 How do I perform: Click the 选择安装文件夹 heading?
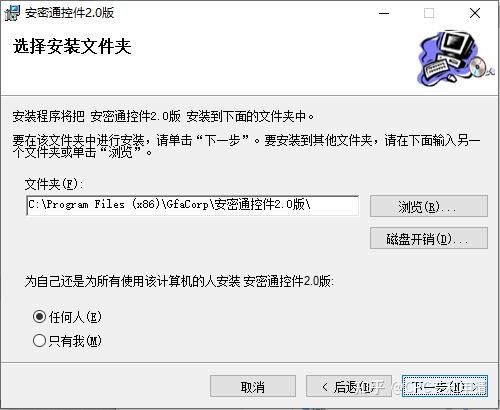[72, 46]
